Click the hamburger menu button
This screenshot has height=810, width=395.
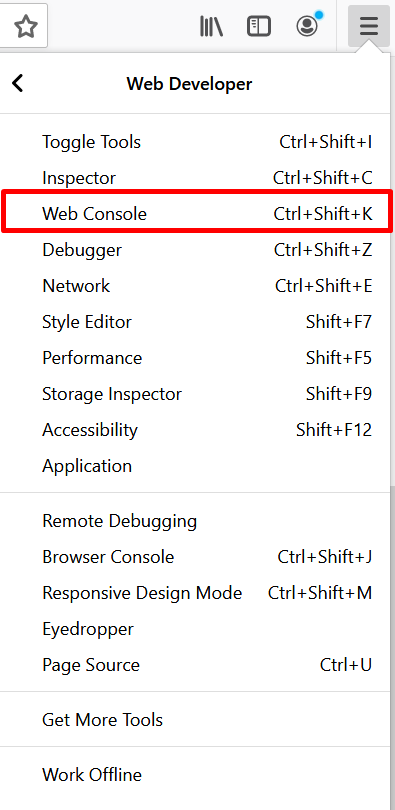pyautogui.click(x=369, y=26)
